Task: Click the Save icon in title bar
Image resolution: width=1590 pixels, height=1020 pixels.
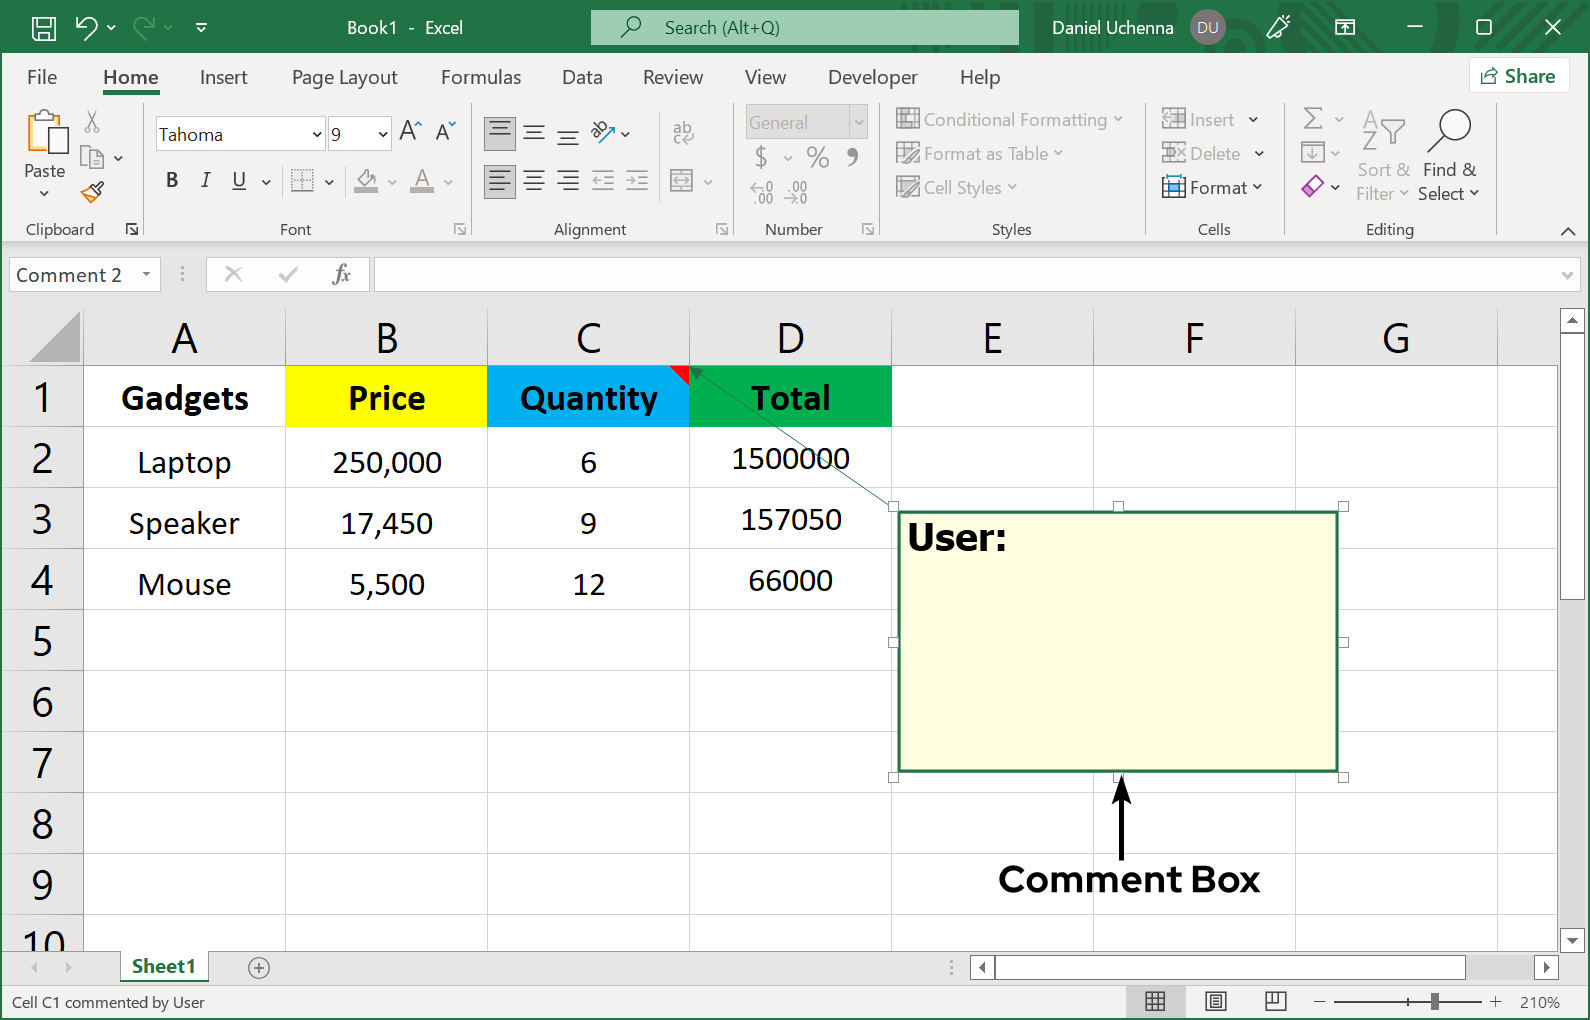Action: [44, 28]
